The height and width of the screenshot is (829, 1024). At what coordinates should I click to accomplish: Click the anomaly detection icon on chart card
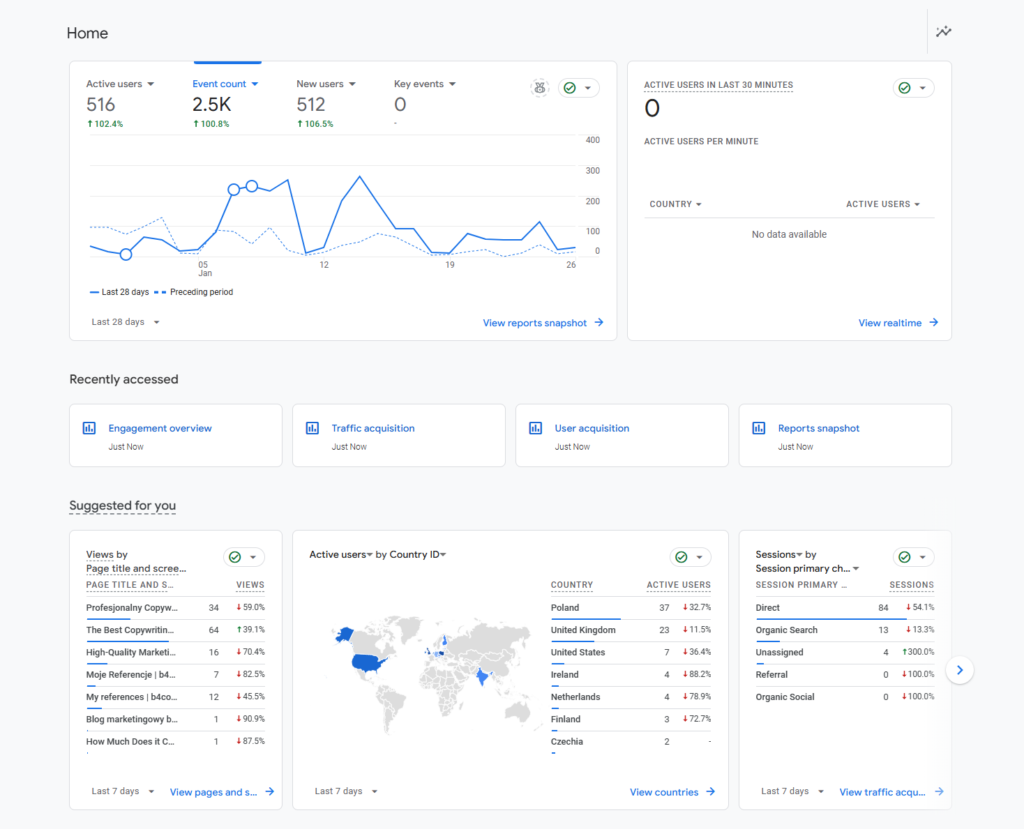point(539,88)
